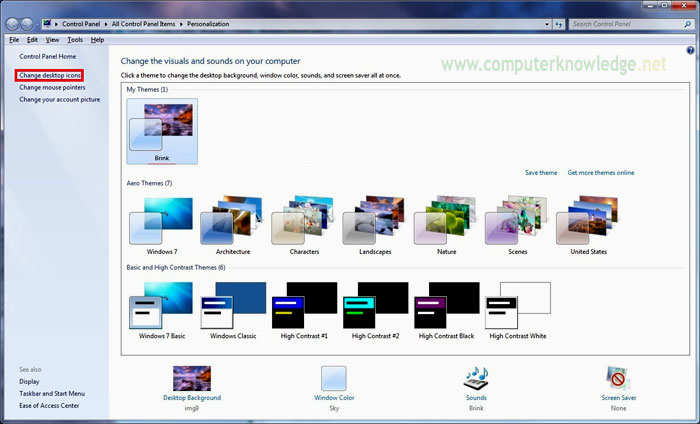Click the Screen Saver text link
Viewport: 700px width, 424px height.
[x=619, y=398]
